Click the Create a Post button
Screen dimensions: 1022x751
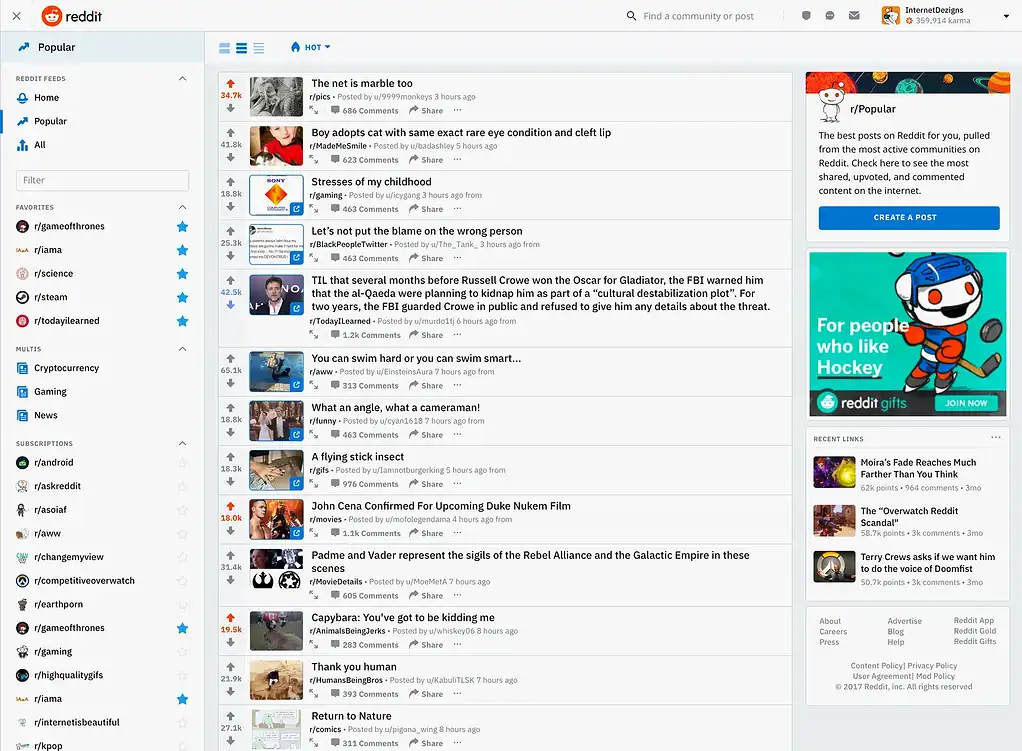click(x=909, y=218)
